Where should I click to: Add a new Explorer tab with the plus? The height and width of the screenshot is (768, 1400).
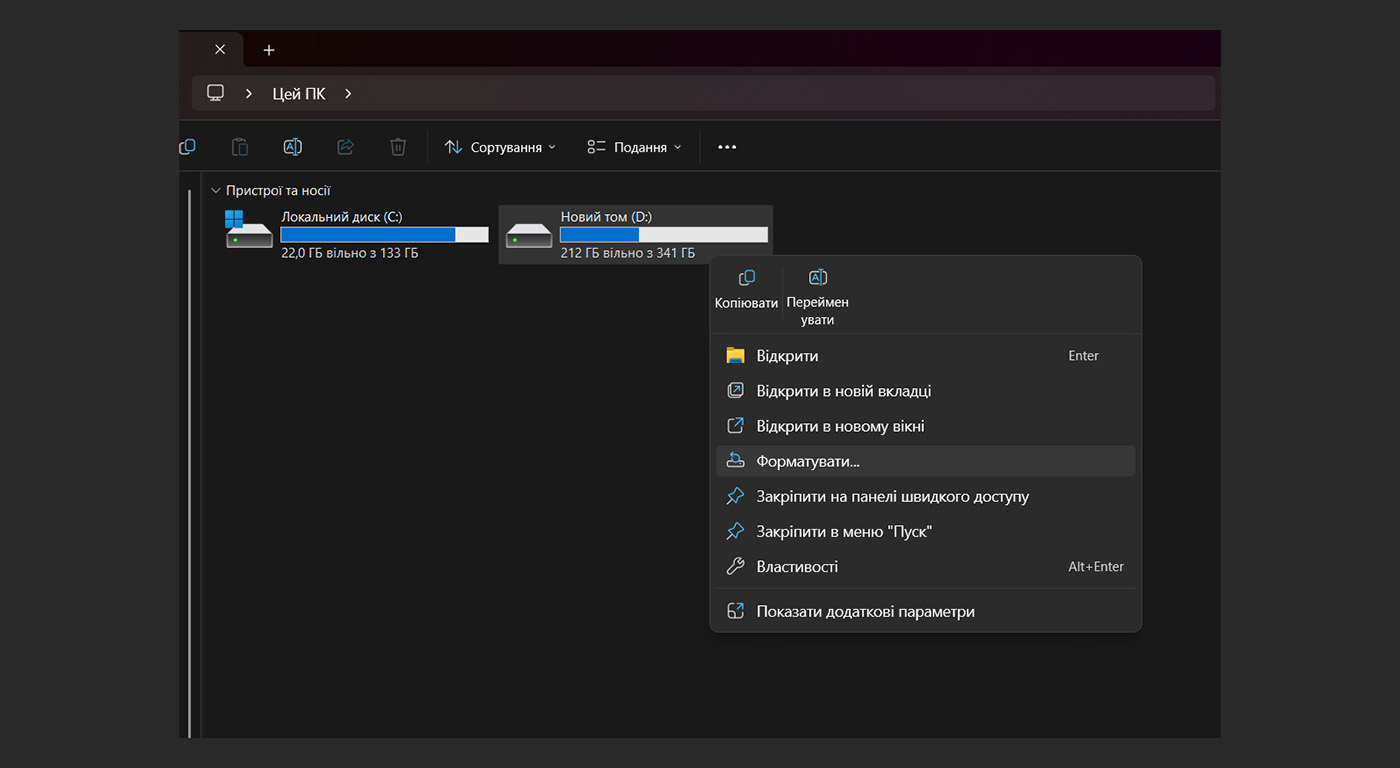[269, 49]
